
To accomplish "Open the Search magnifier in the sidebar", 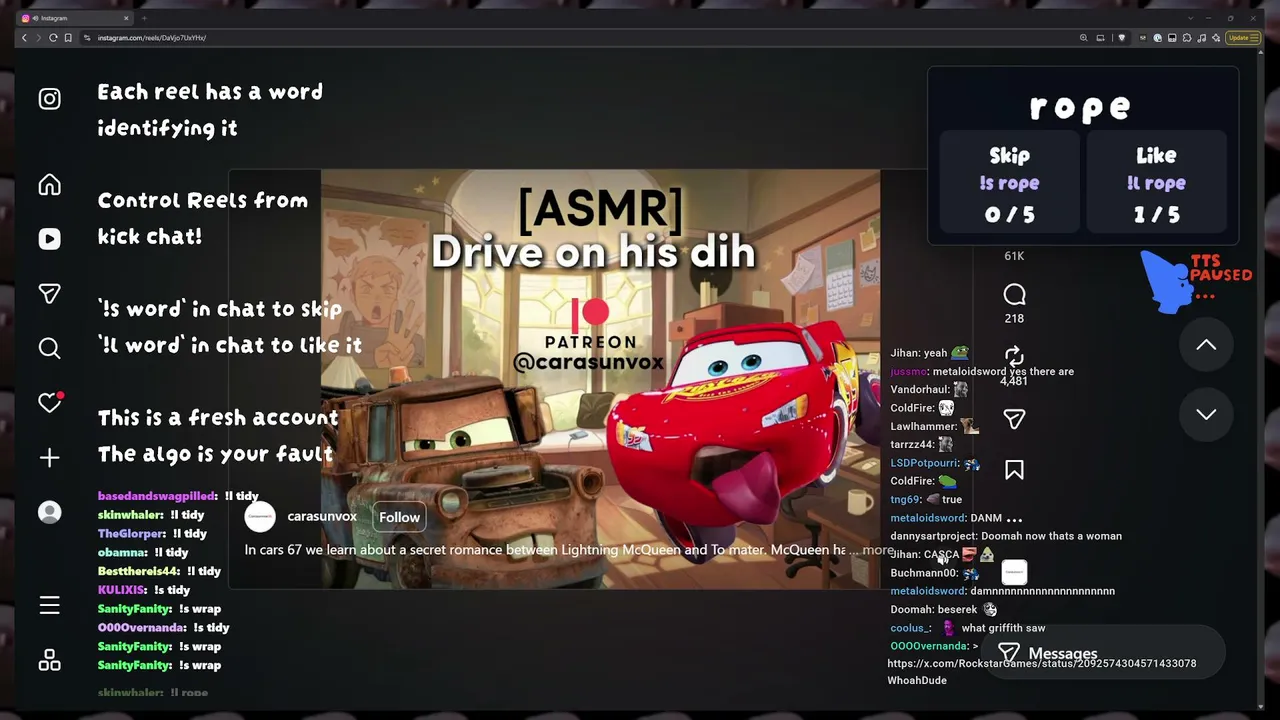I will [49, 348].
